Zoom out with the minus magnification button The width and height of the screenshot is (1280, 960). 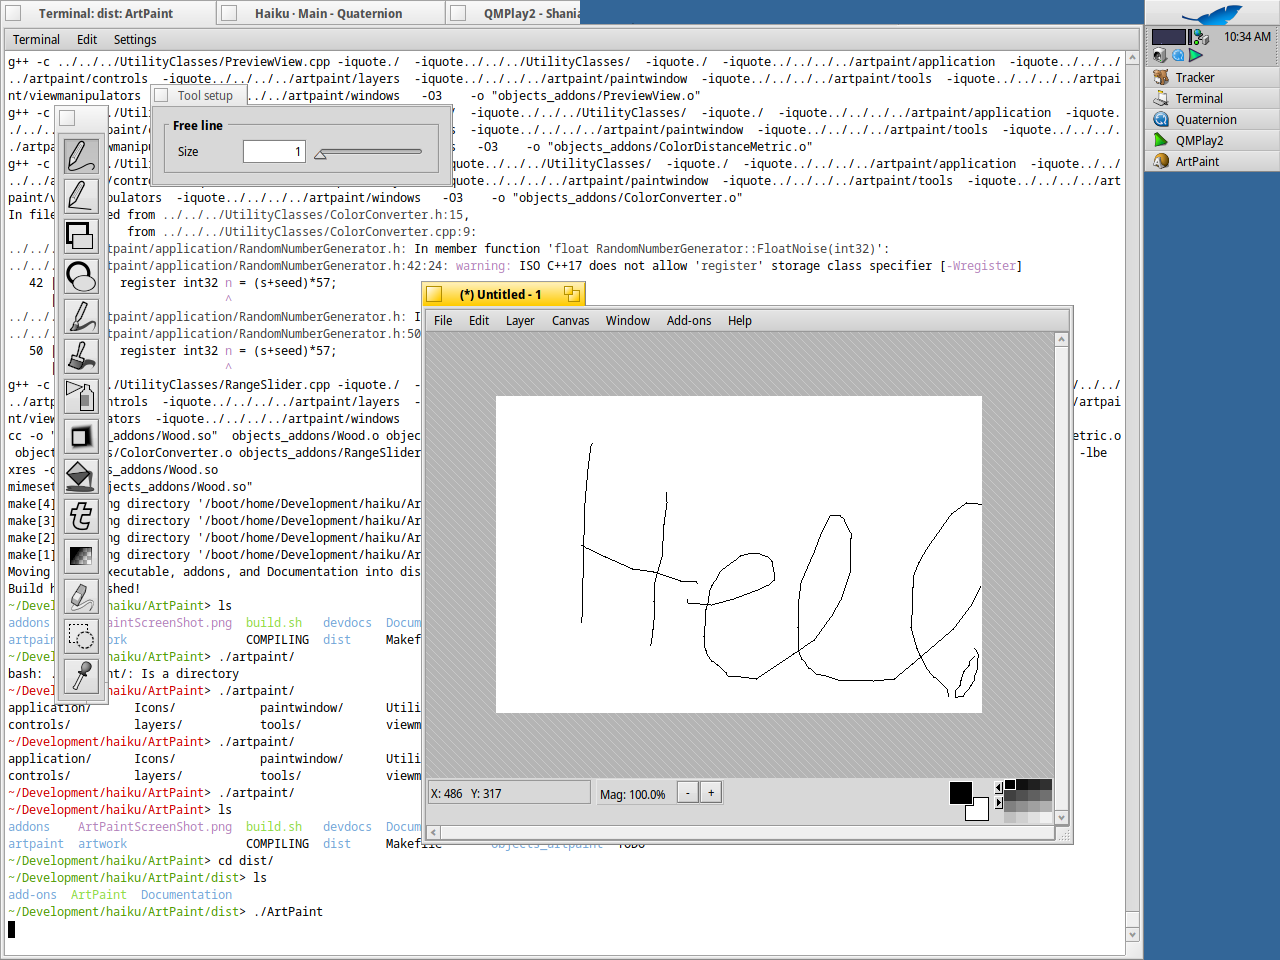tap(687, 793)
